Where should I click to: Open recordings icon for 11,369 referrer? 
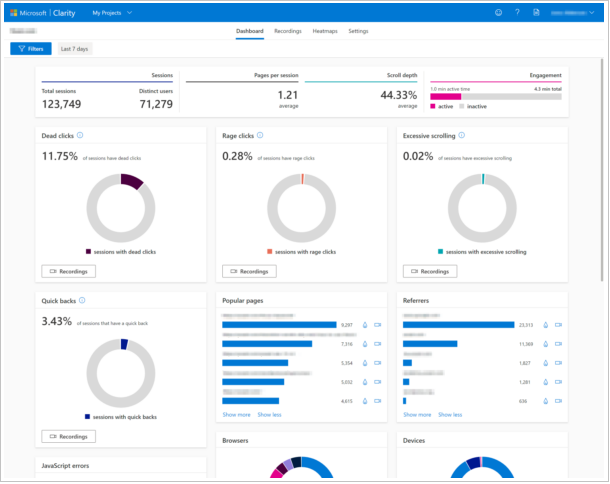pyautogui.click(x=558, y=344)
